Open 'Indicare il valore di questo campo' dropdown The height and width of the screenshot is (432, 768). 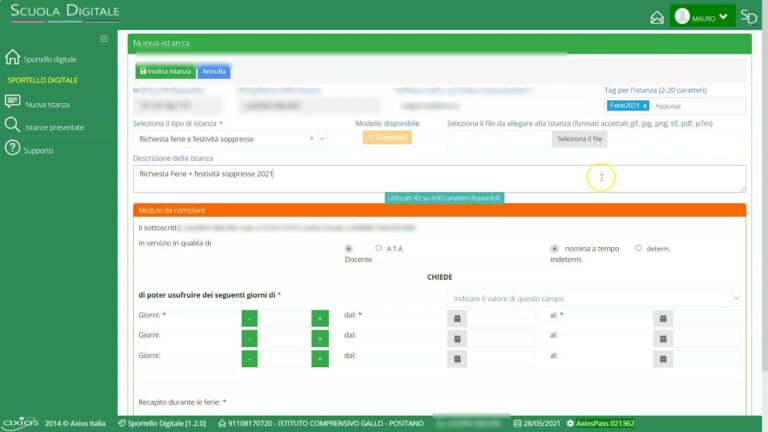coord(593,298)
